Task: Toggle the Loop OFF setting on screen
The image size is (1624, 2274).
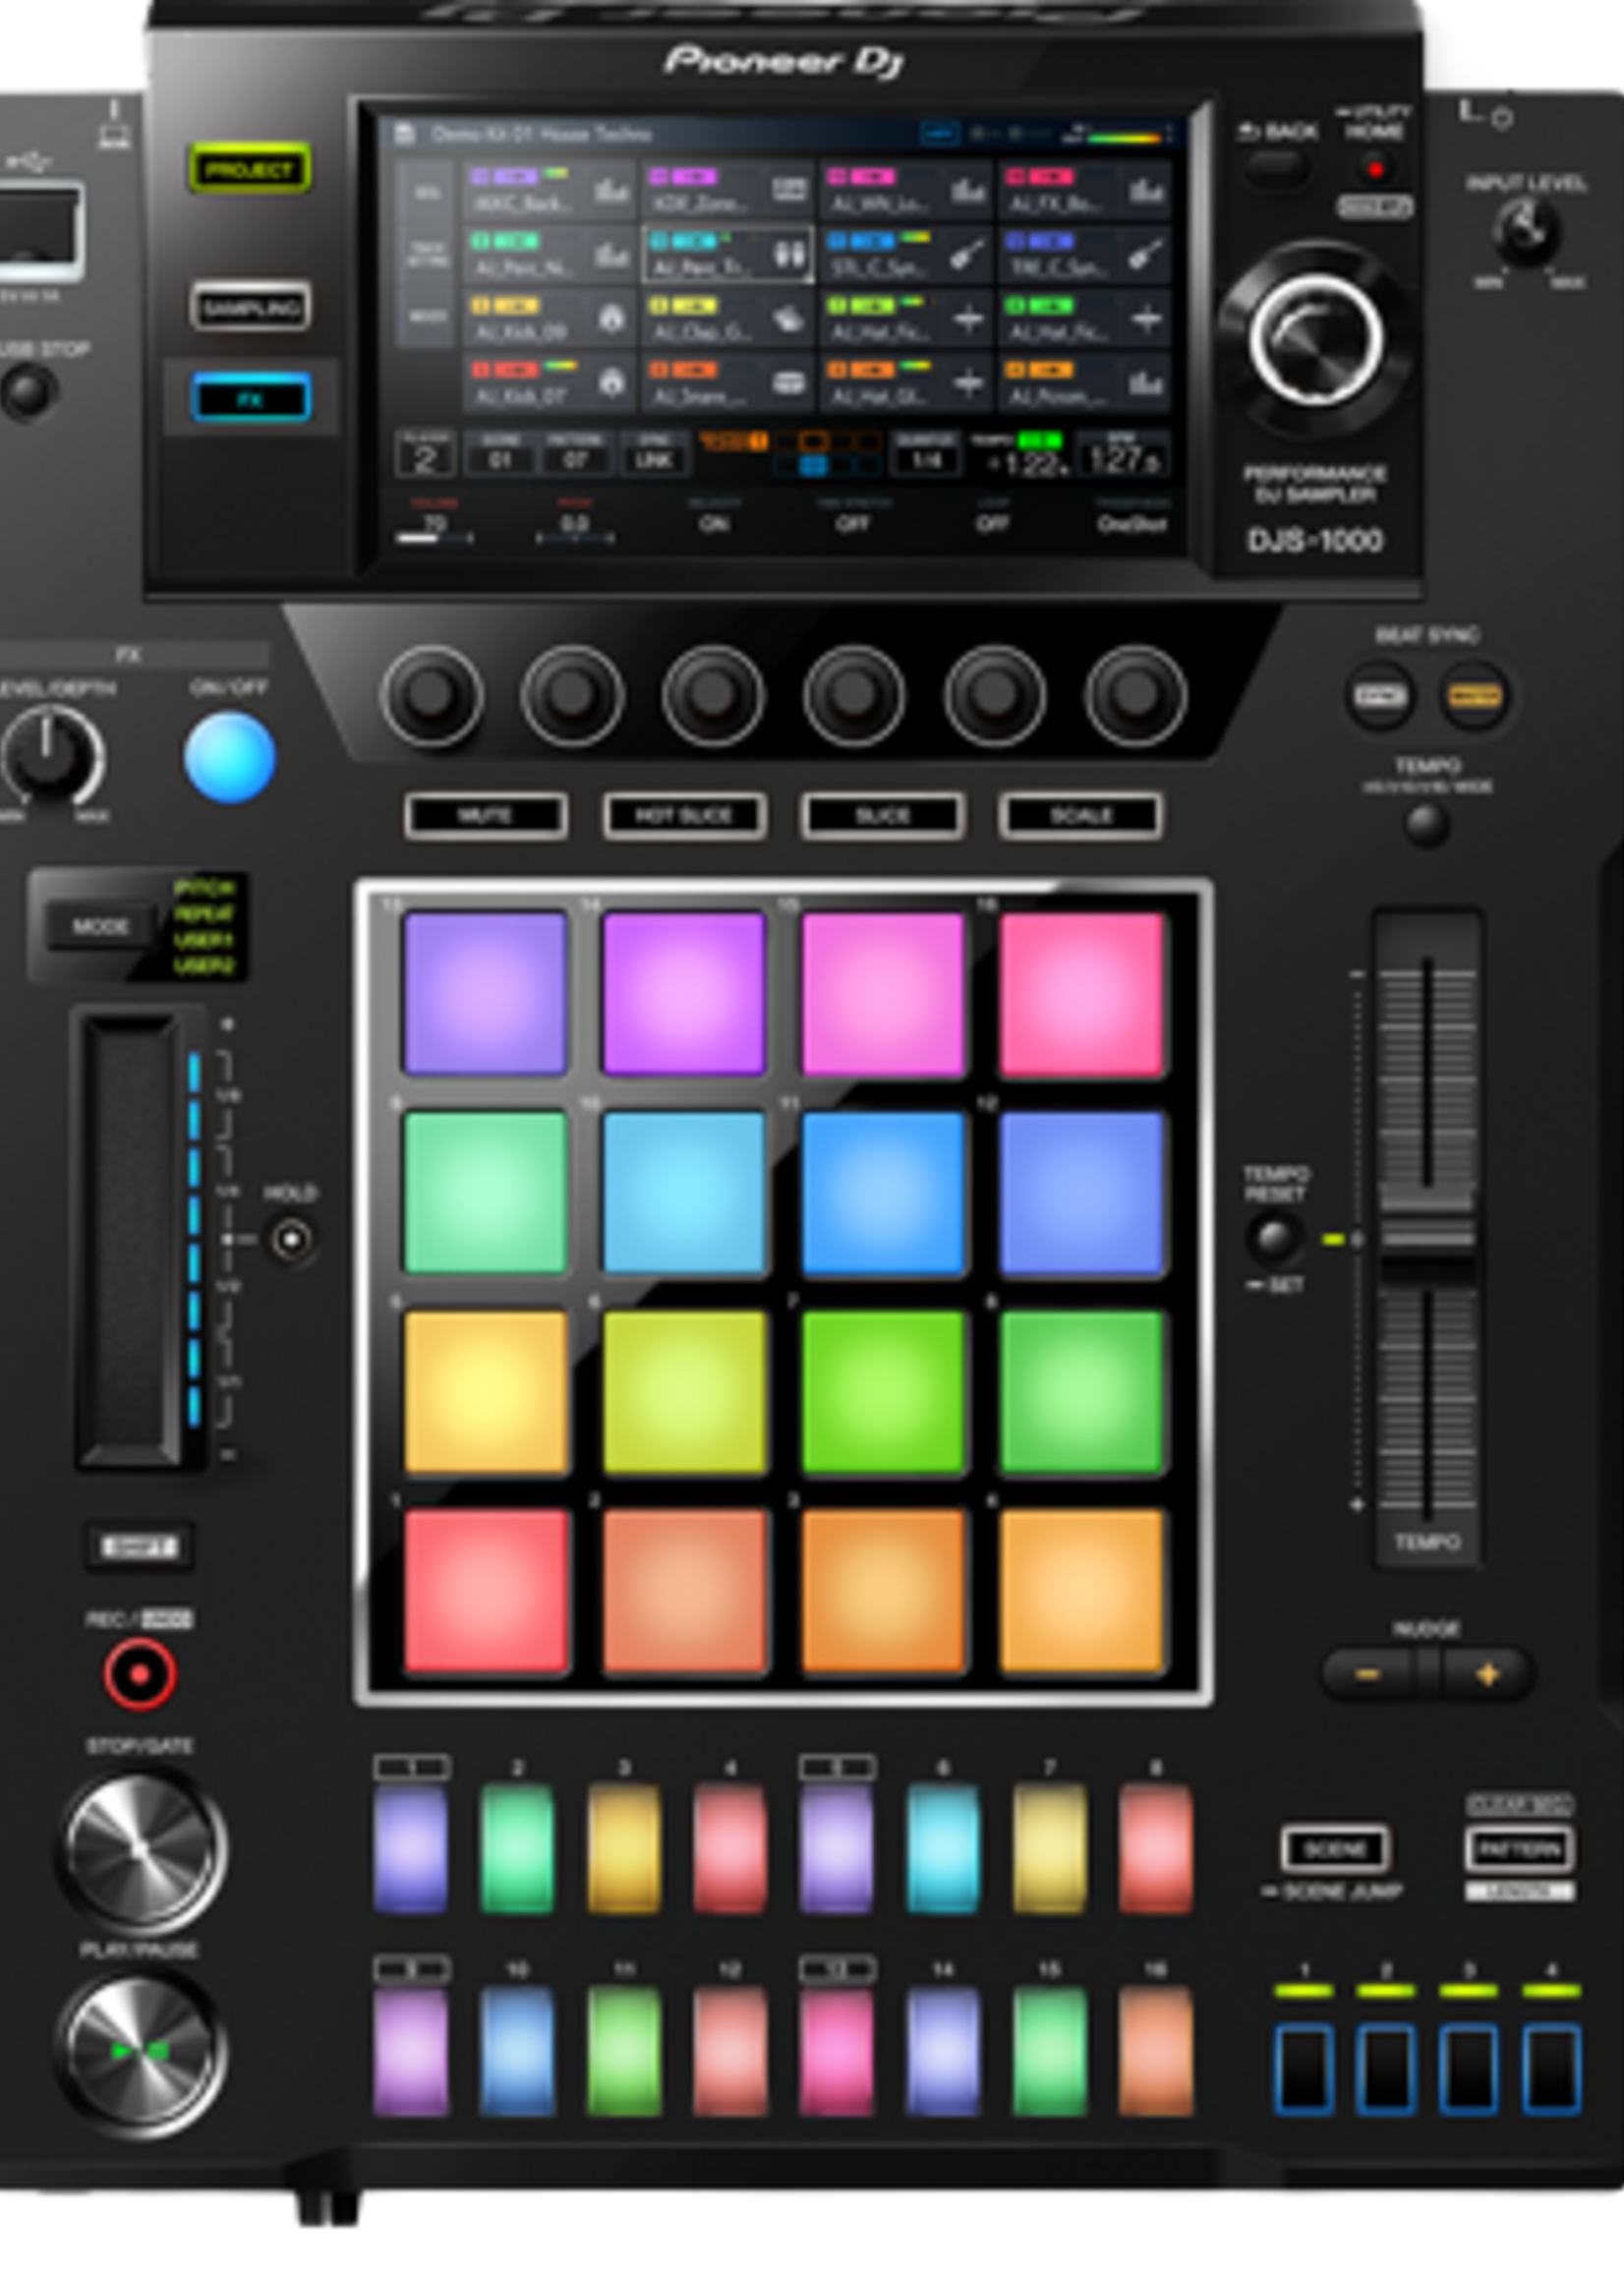Action: (991, 516)
